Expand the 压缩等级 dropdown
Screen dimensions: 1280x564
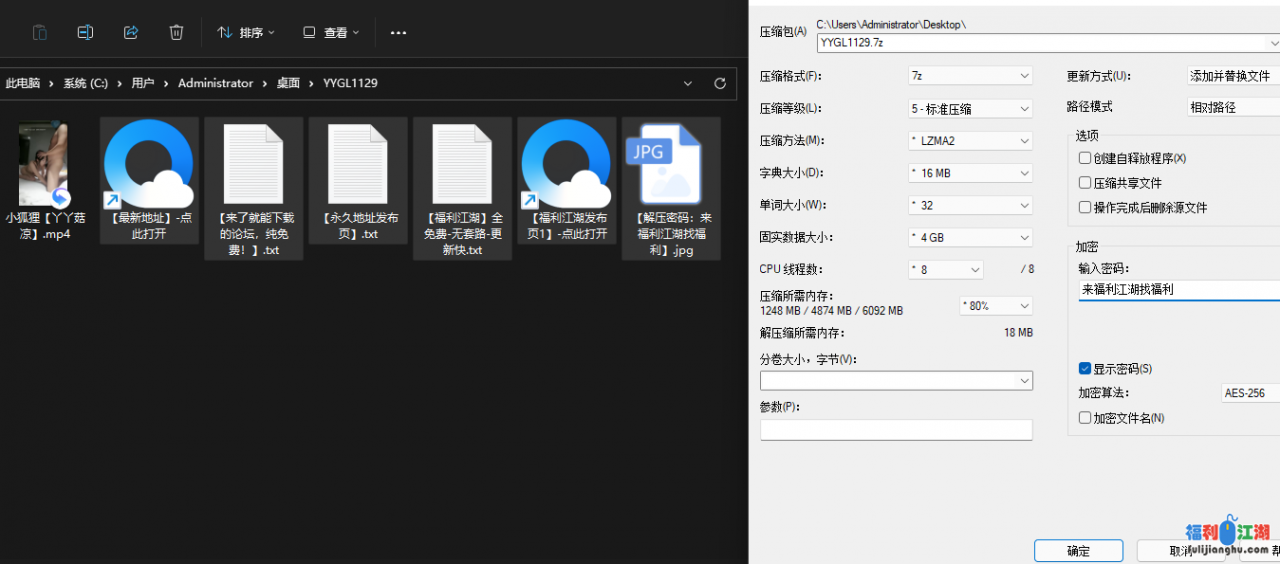coord(969,108)
